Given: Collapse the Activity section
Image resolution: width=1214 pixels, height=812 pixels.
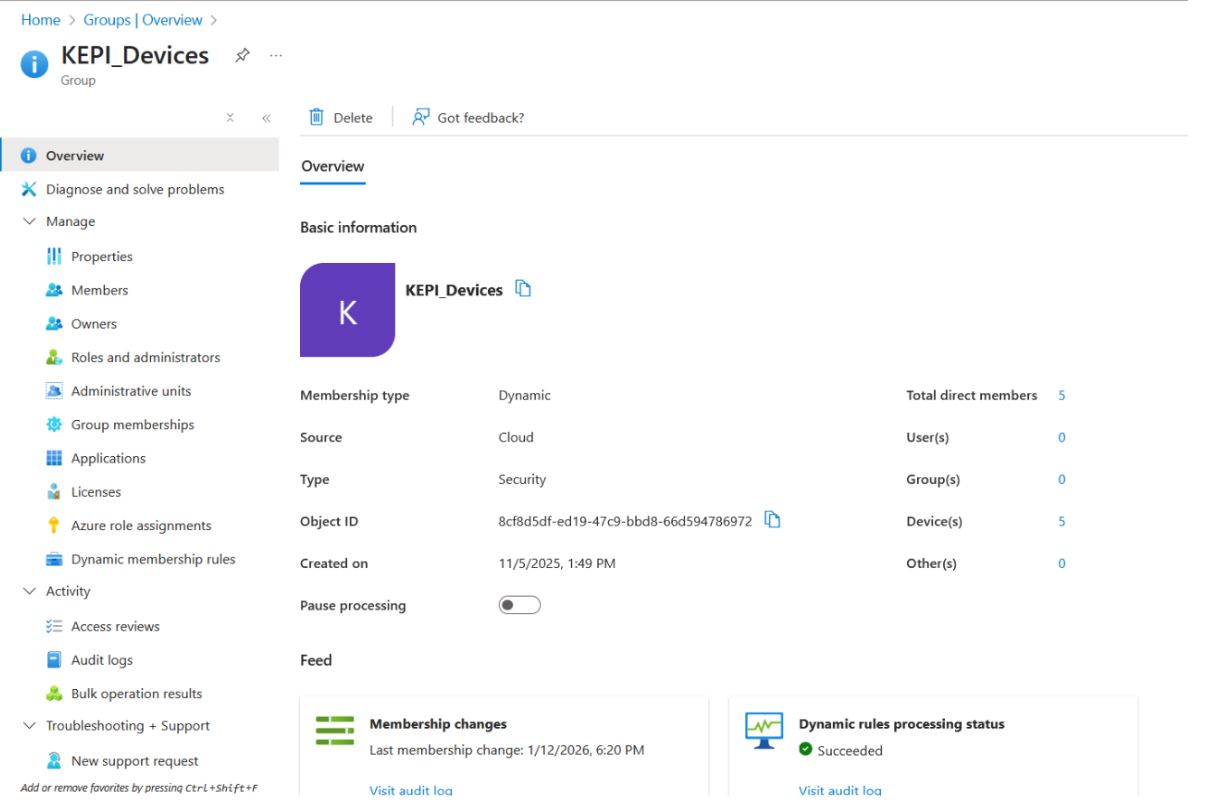Looking at the screenshot, I should tap(29, 592).
